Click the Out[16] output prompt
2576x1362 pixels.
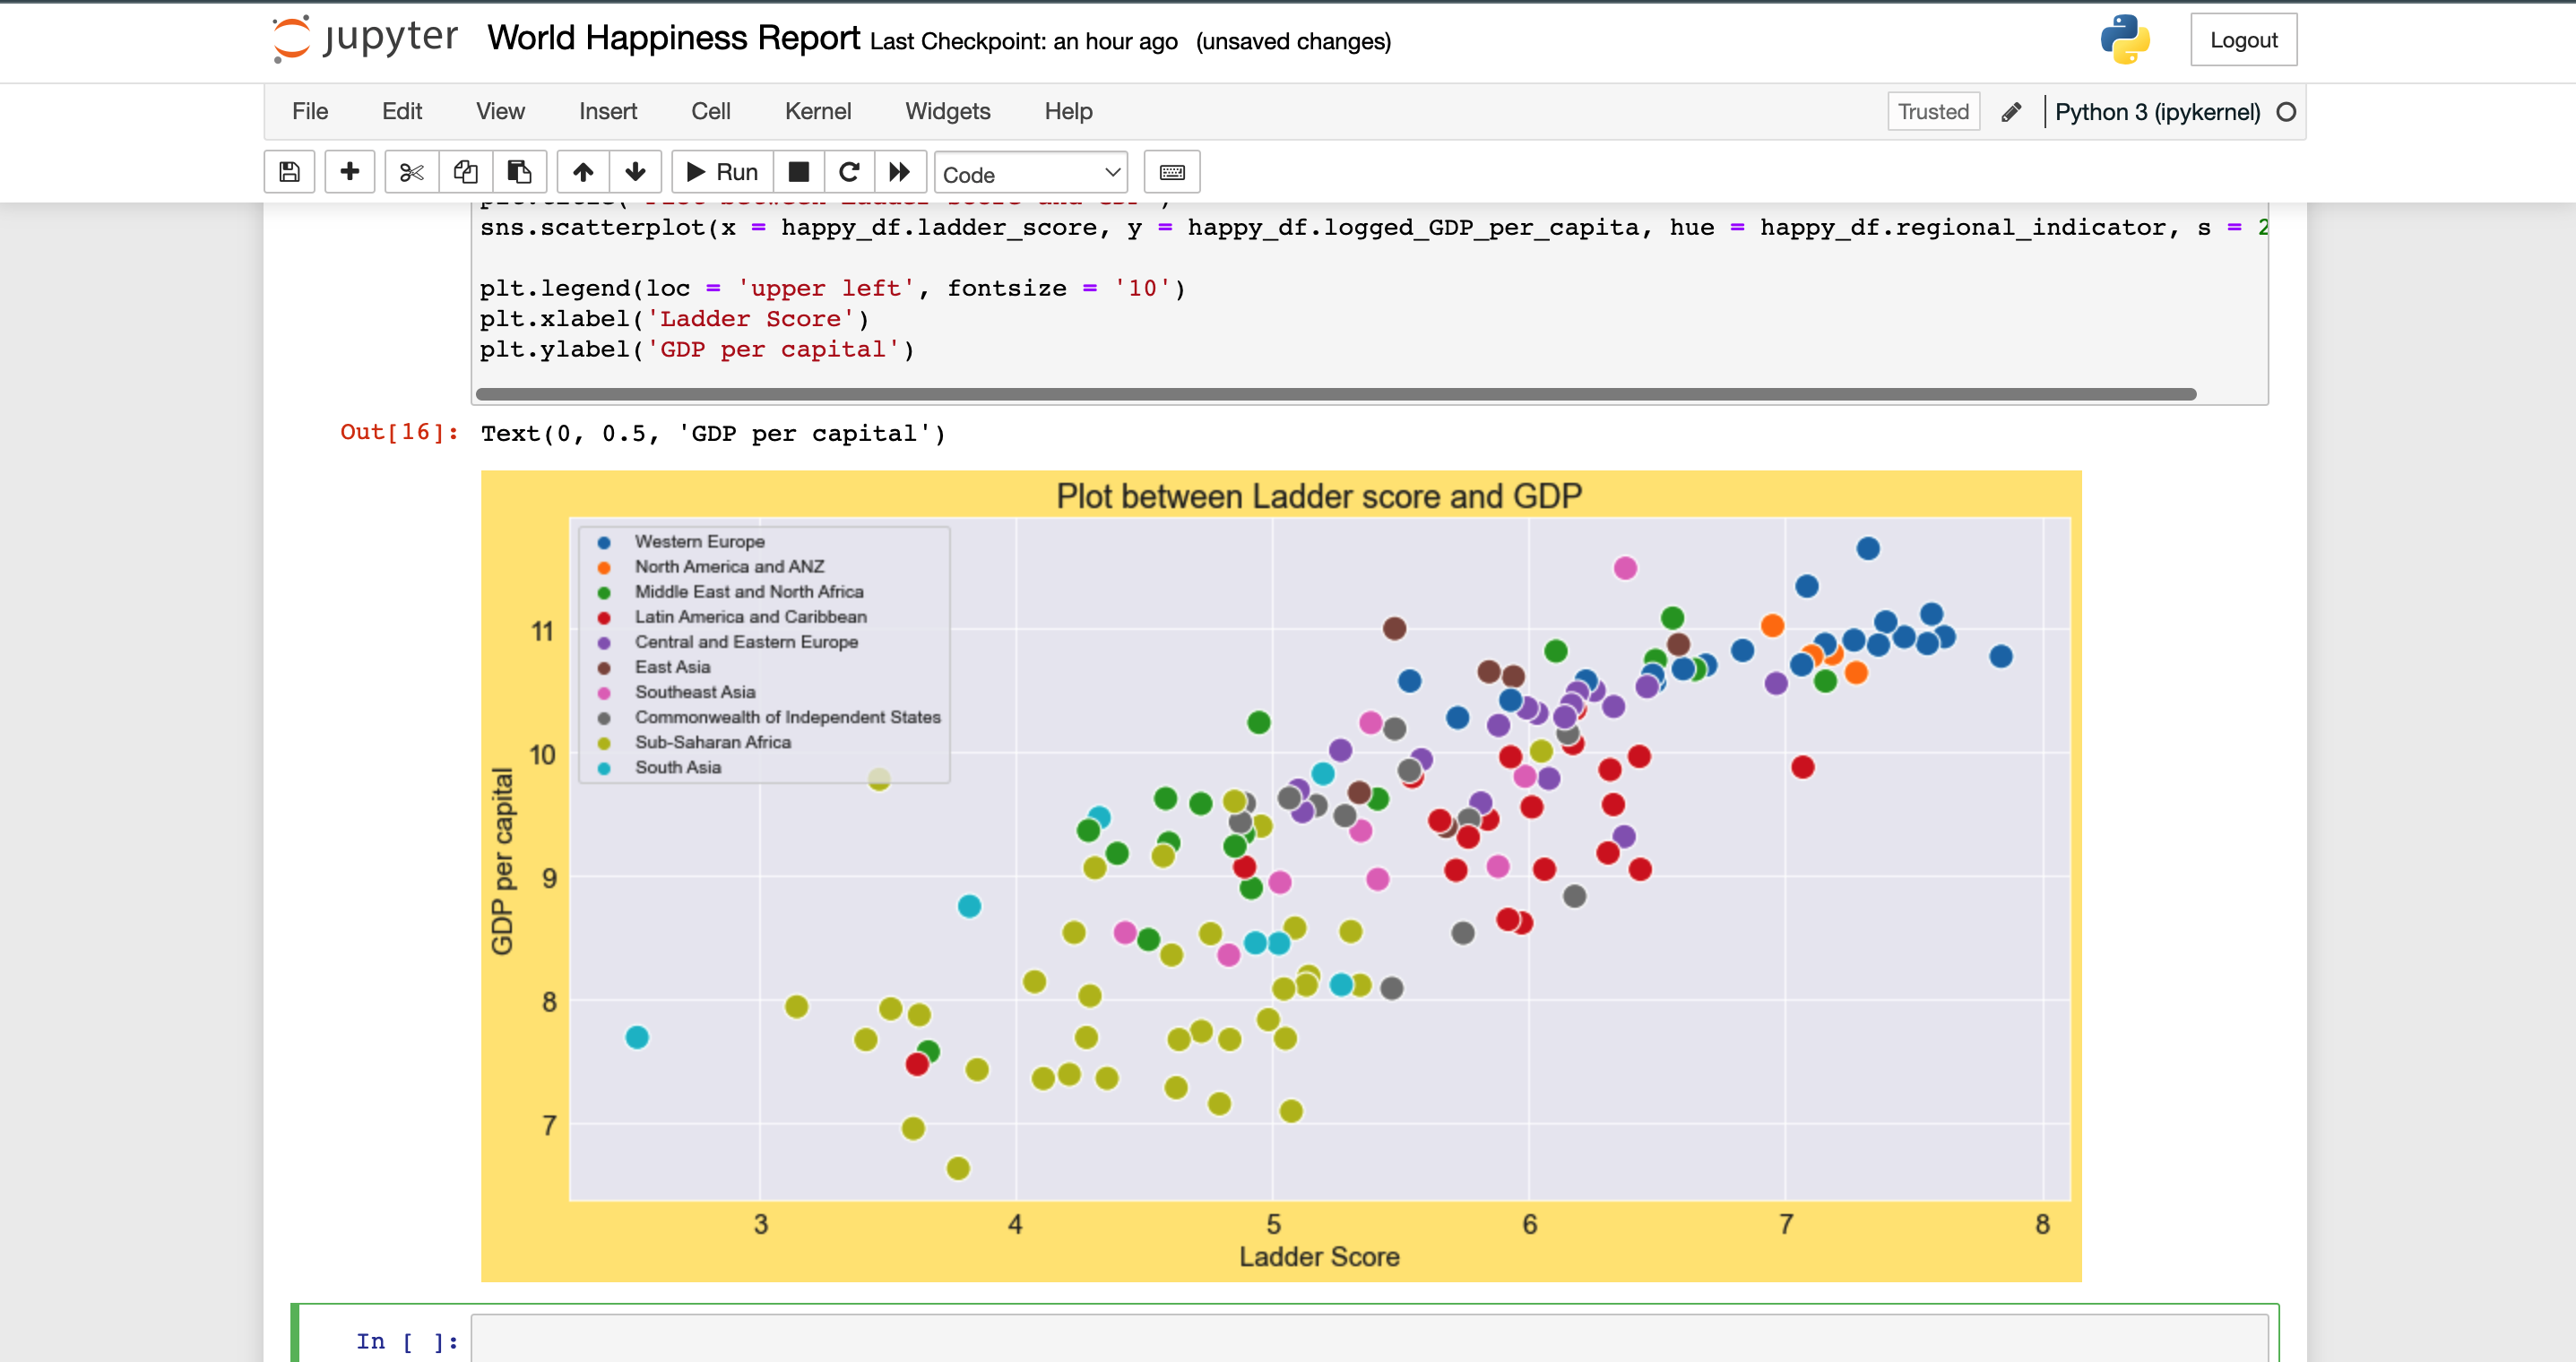click(399, 432)
